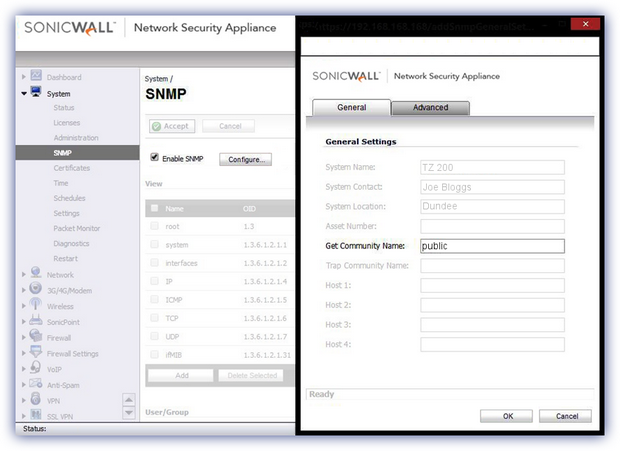
Task: Click the Cancel button on SNMP page
Action: [x=229, y=126]
